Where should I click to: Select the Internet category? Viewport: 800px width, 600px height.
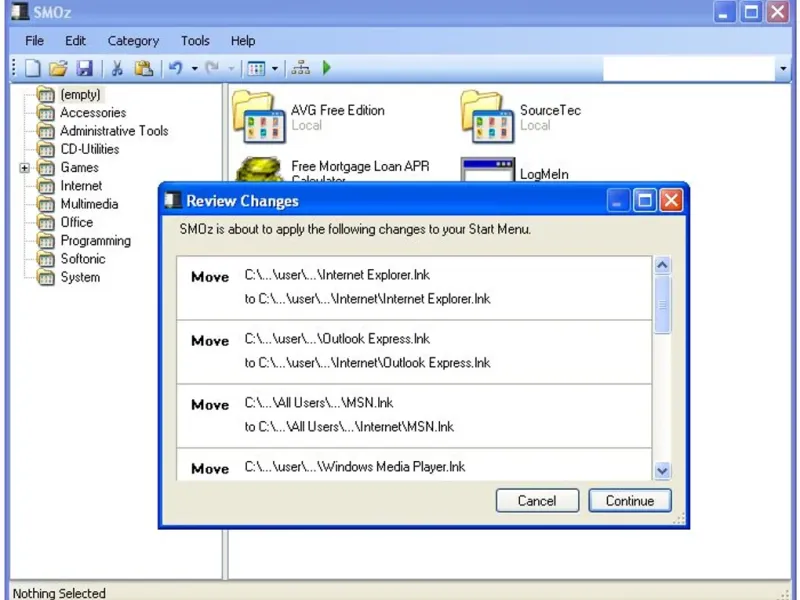tap(81, 186)
